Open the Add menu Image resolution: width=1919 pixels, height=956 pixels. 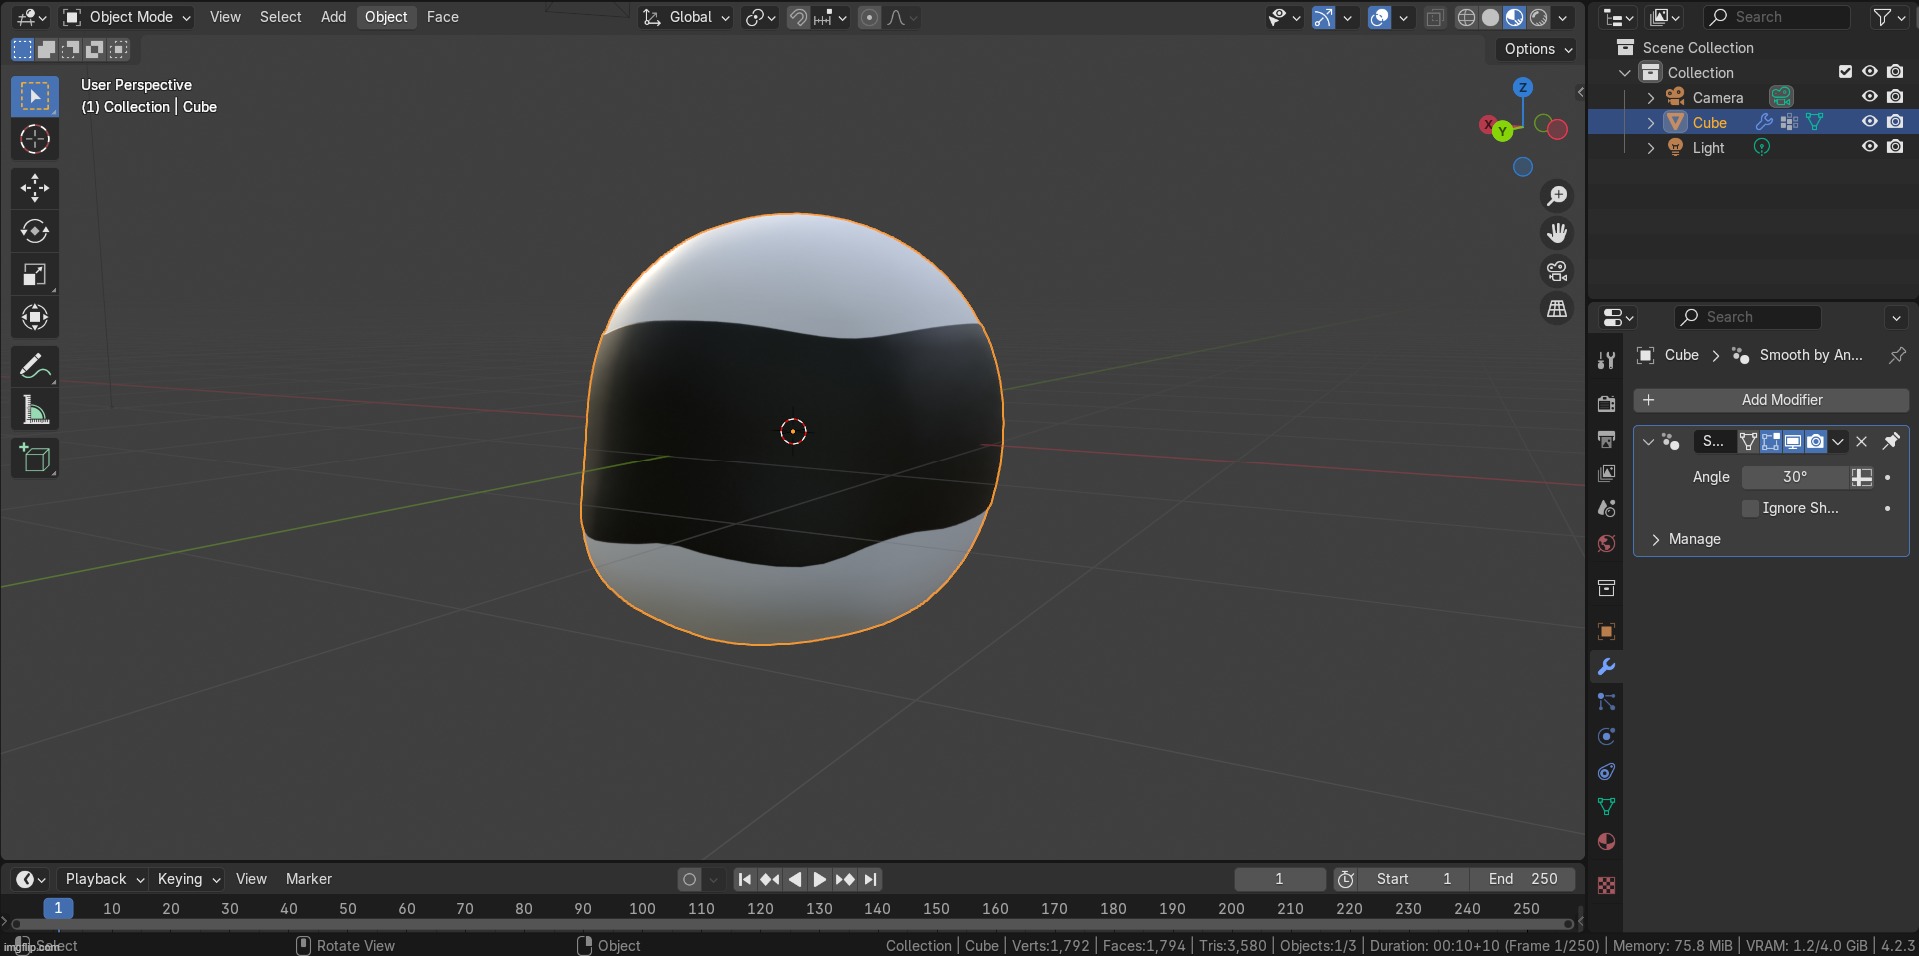coord(333,17)
